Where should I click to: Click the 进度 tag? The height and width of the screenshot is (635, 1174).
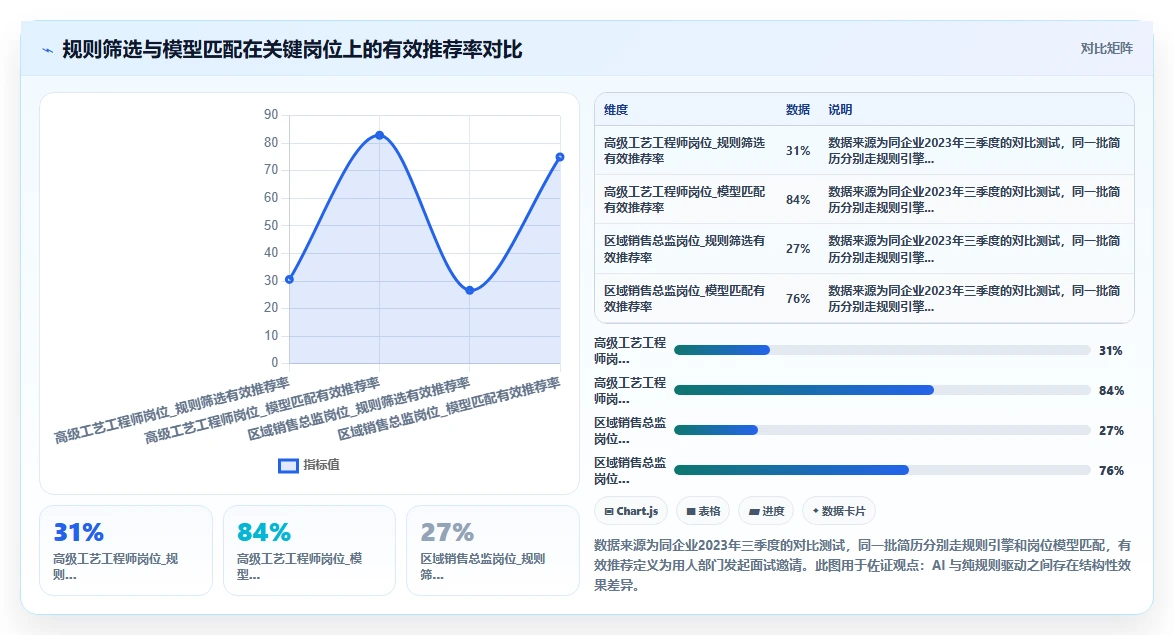coord(766,511)
